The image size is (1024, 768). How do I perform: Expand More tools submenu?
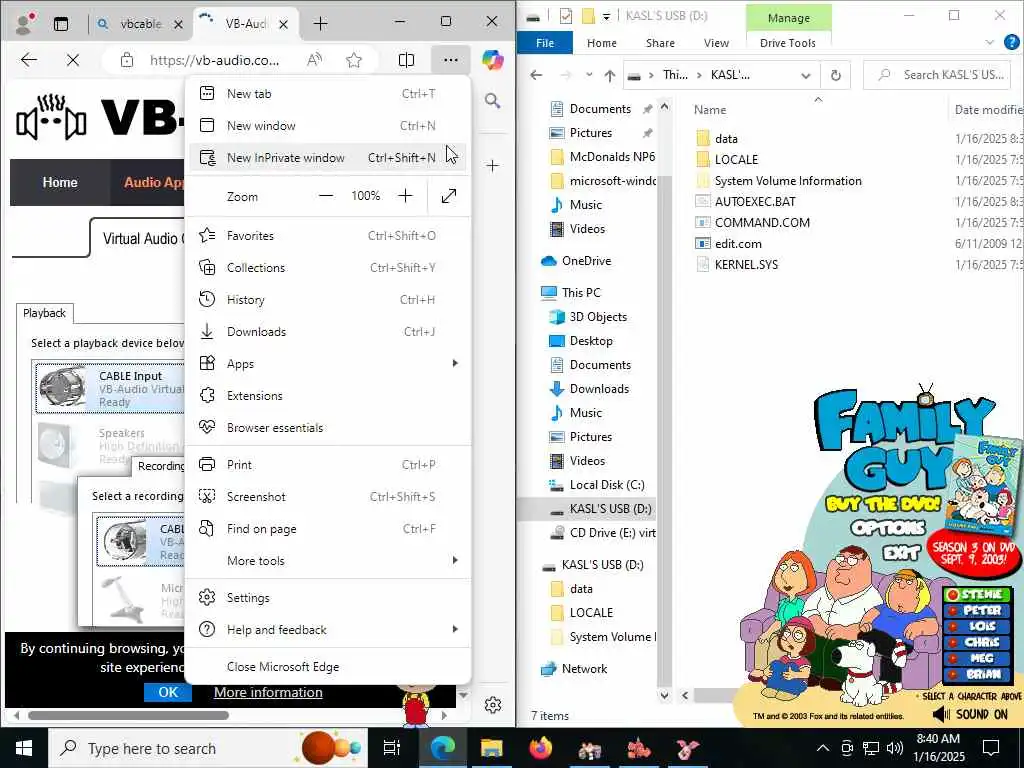(328, 561)
